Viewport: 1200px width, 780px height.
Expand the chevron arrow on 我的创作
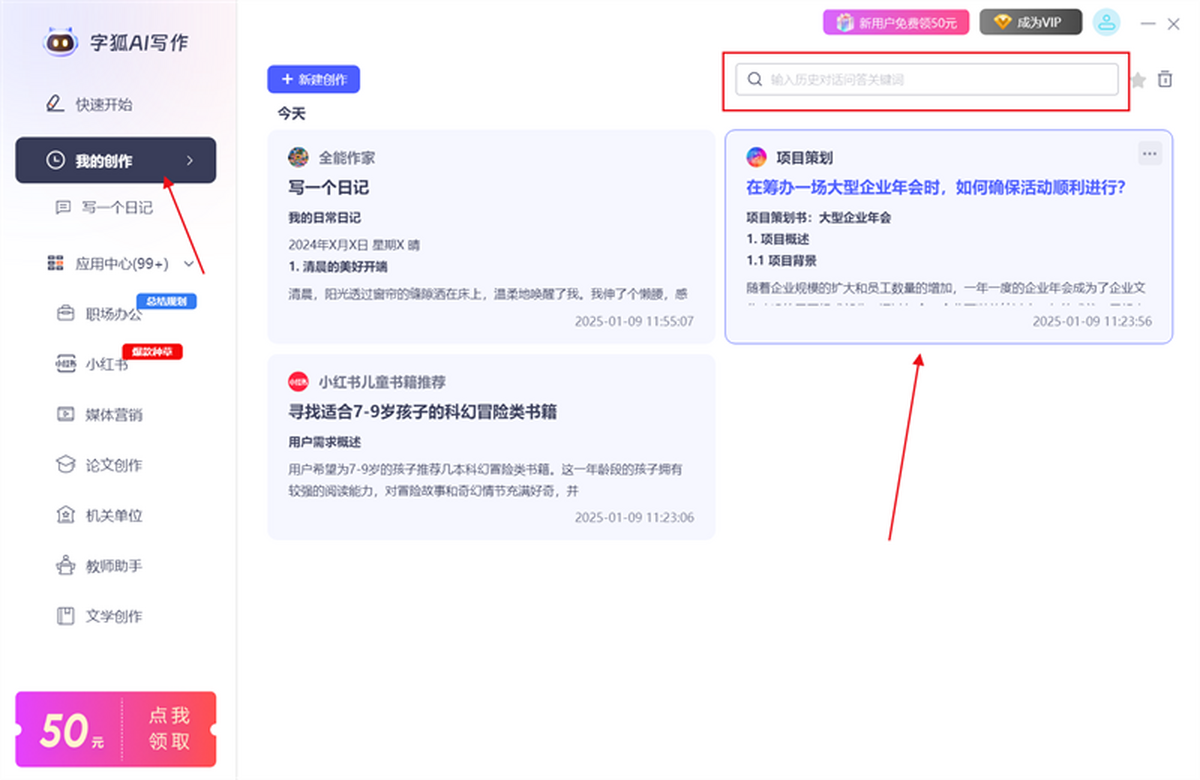click(190, 160)
